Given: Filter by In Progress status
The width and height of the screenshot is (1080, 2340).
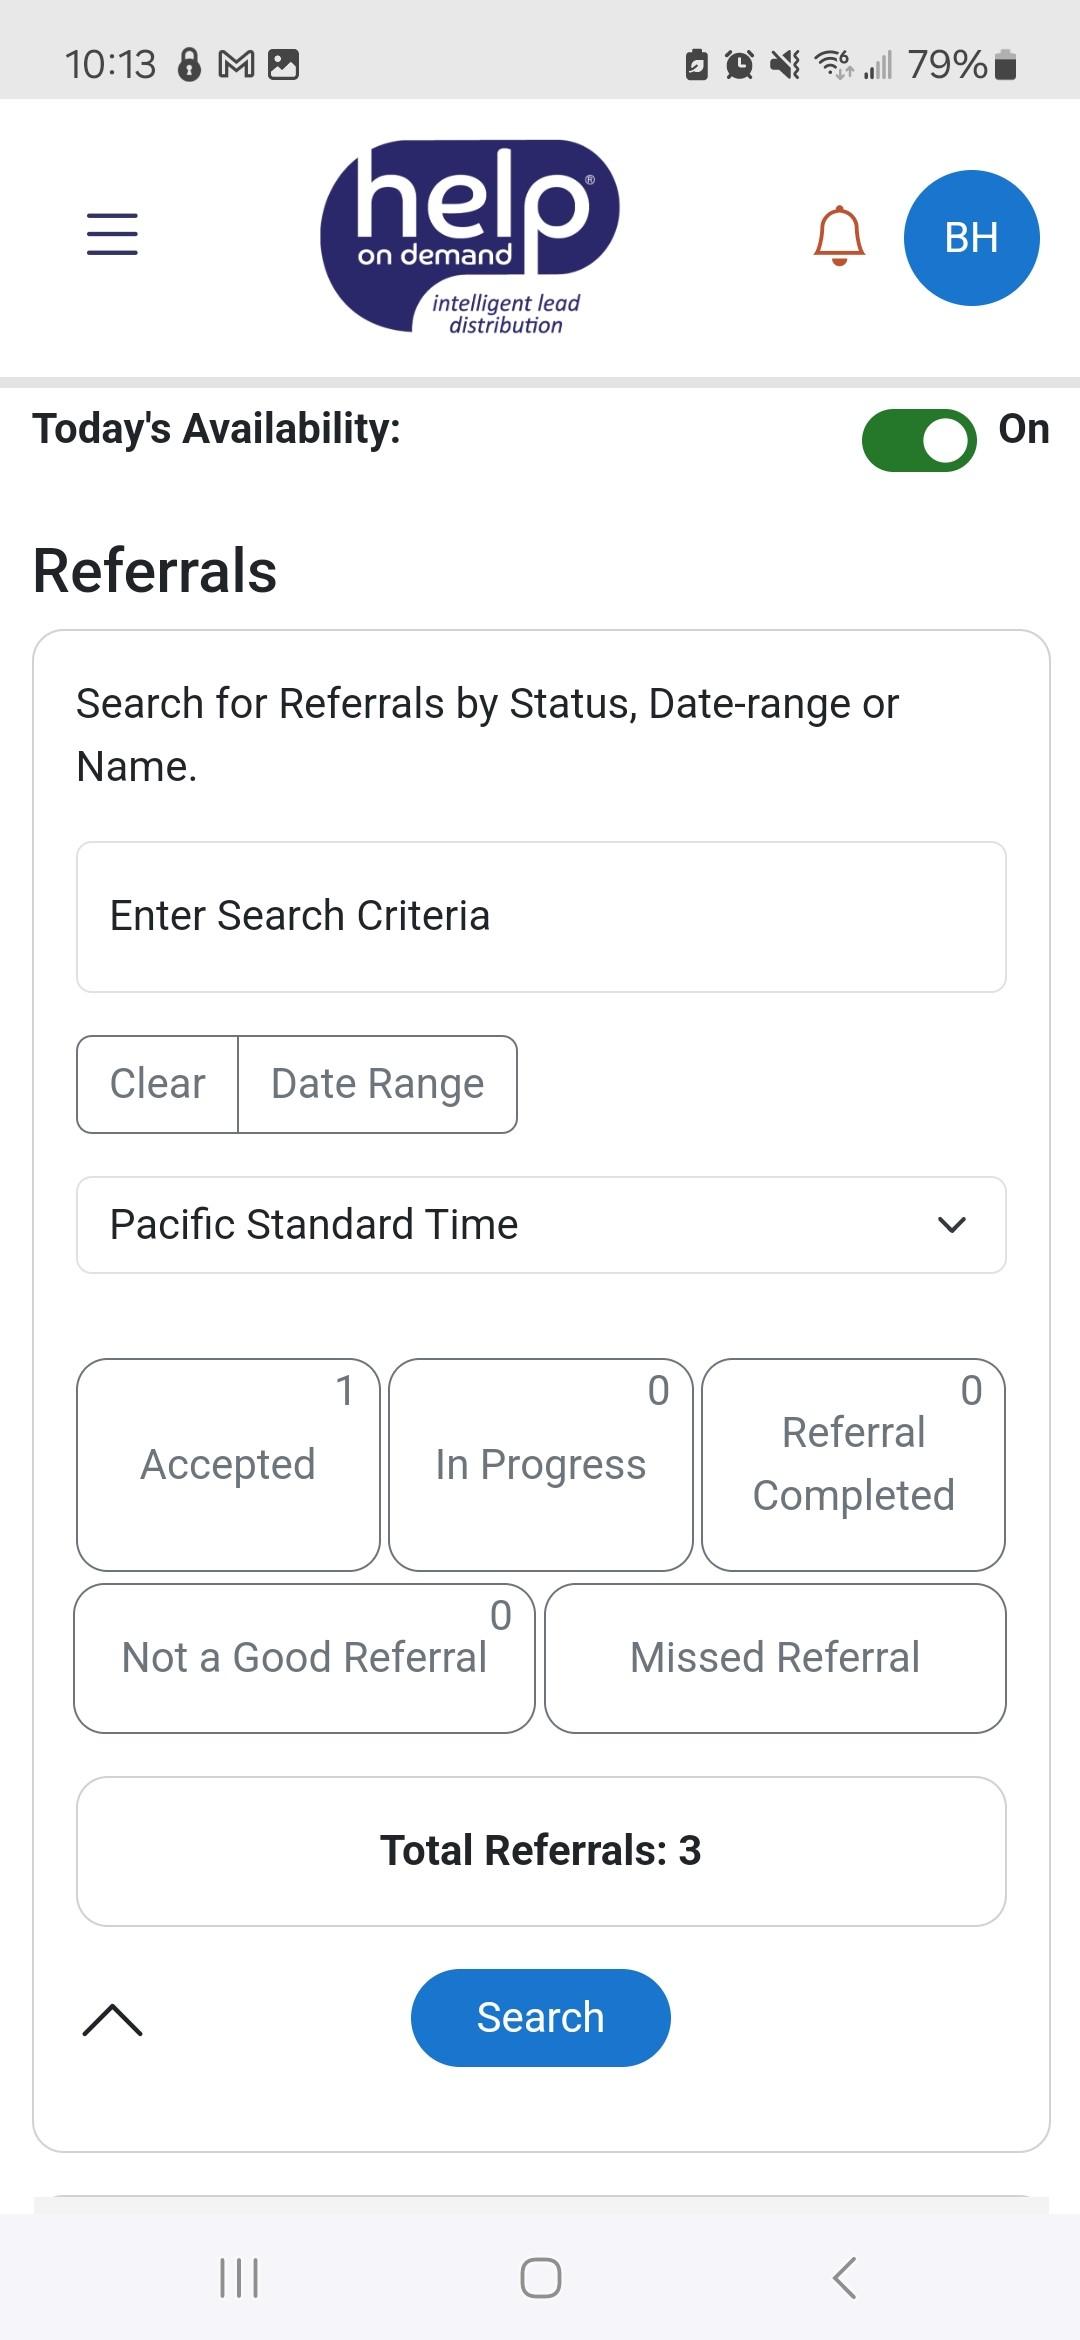Looking at the screenshot, I should coord(540,1465).
